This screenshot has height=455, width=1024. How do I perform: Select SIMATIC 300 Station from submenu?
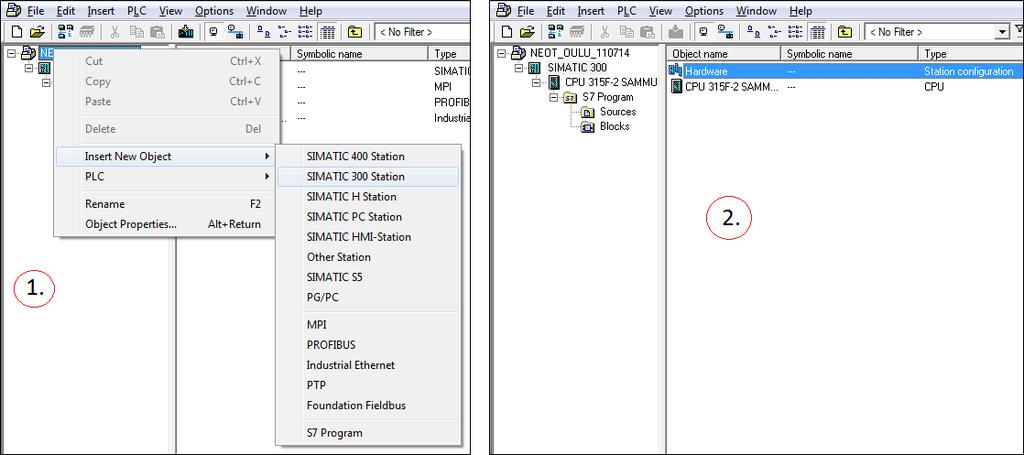click(x=368, y=176)
